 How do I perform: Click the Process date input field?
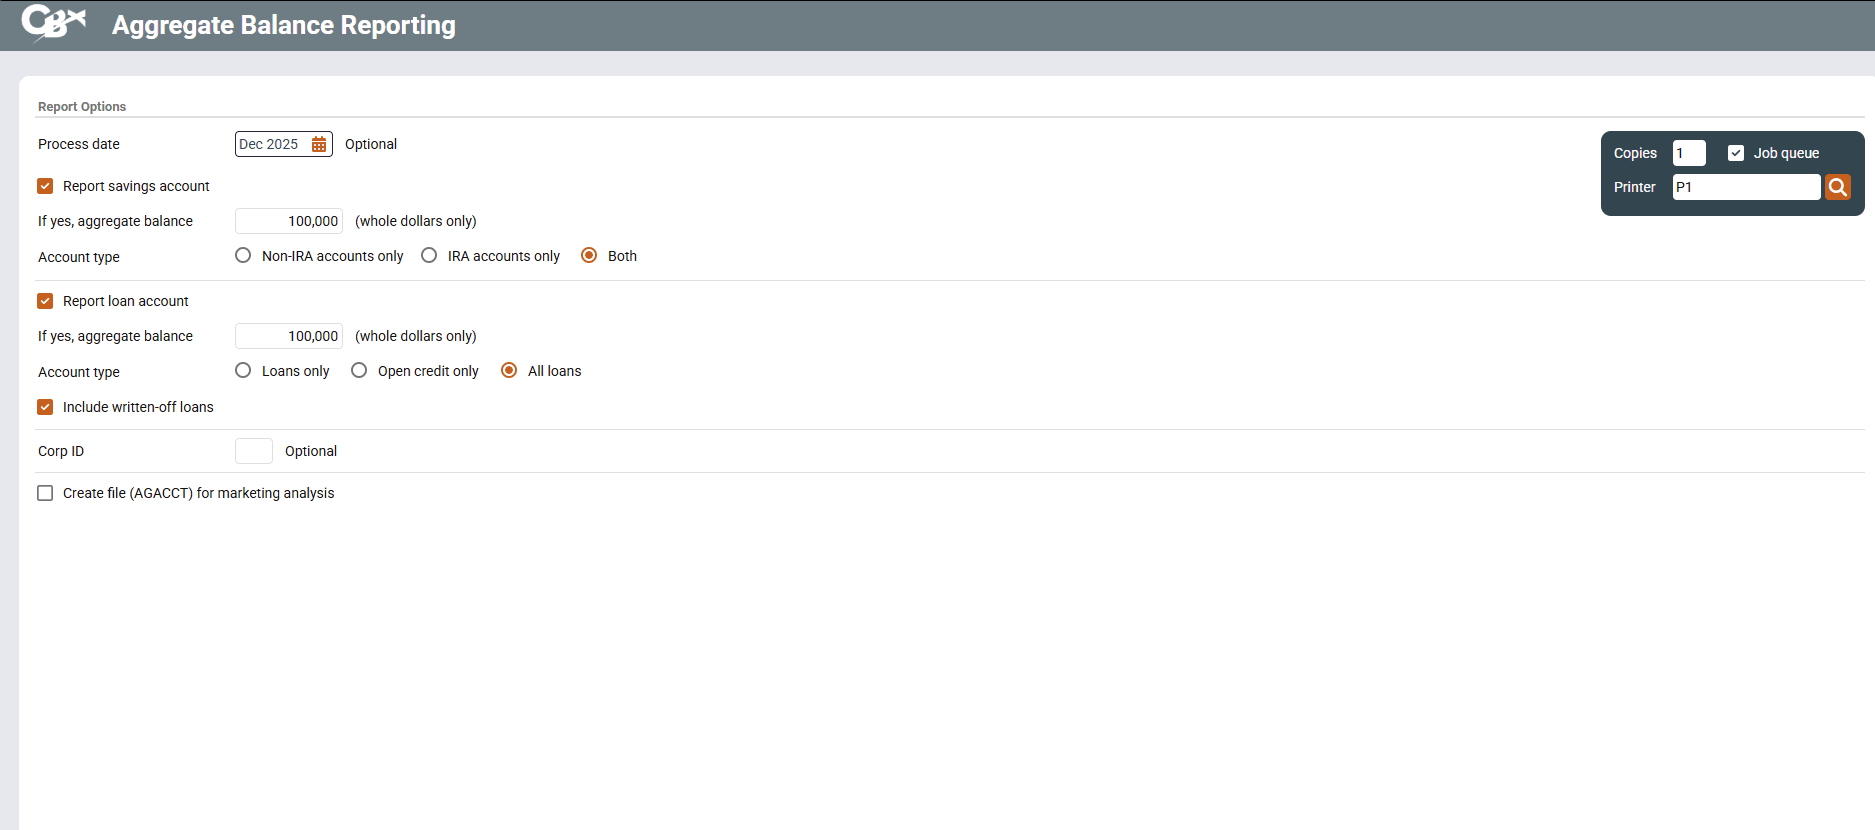click(x=271, y=144)
